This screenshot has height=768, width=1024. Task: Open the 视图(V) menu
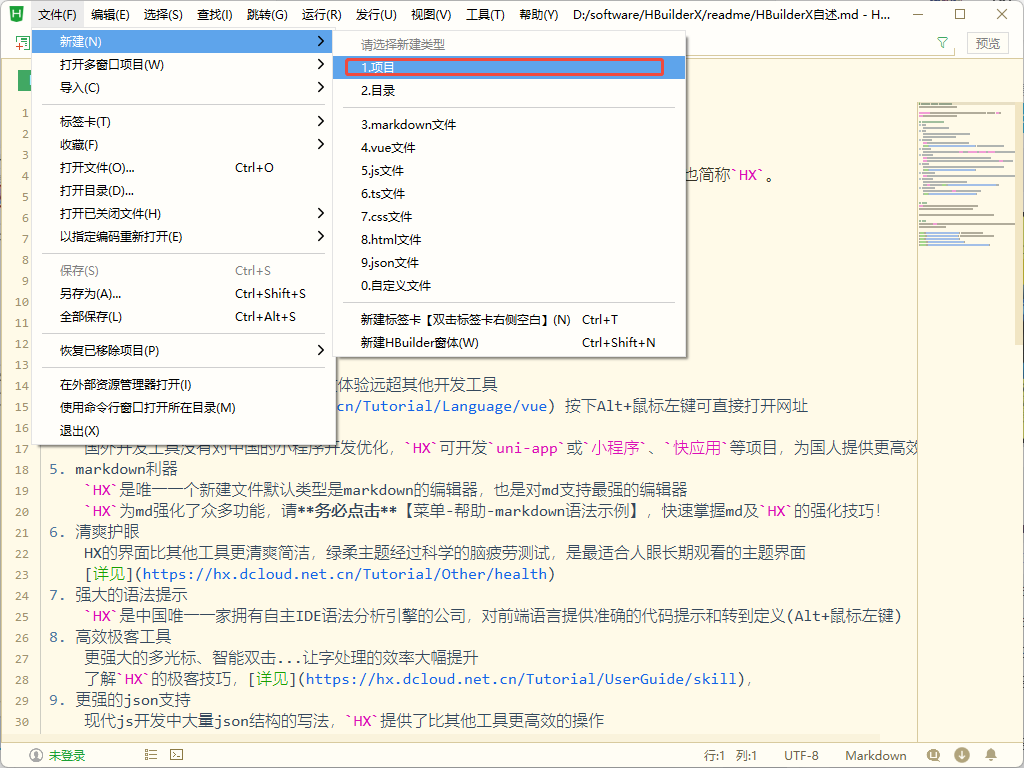[431, 14]
